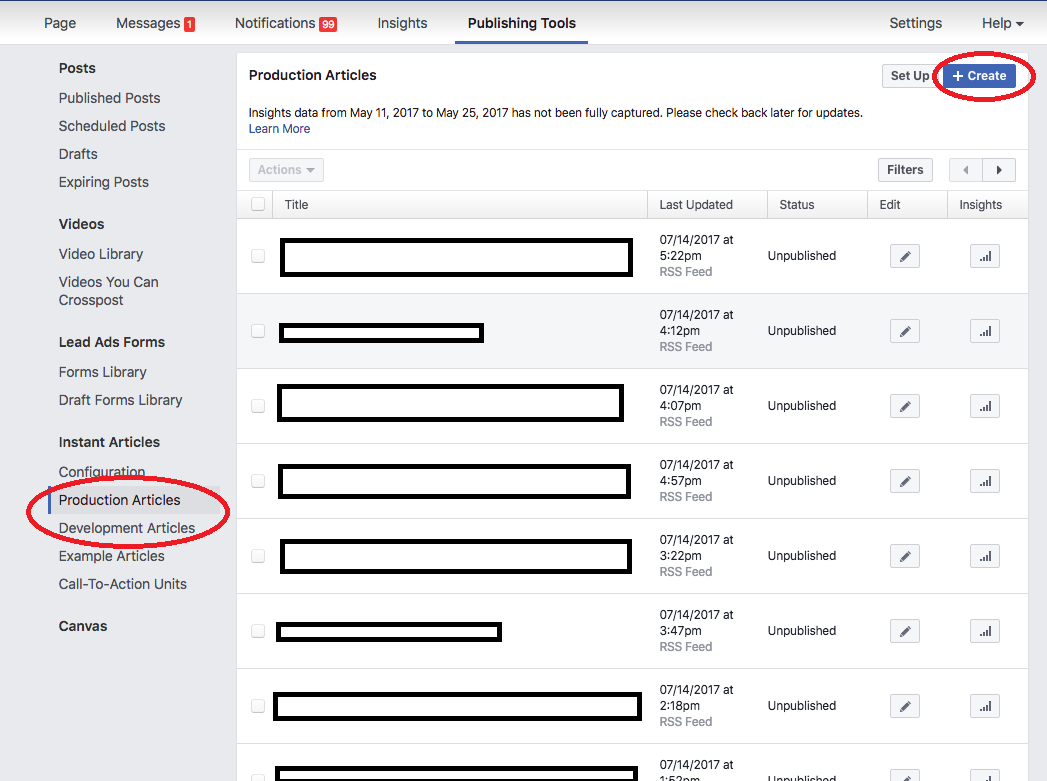Check the box for the 3:22pm article

click(258, 556)
